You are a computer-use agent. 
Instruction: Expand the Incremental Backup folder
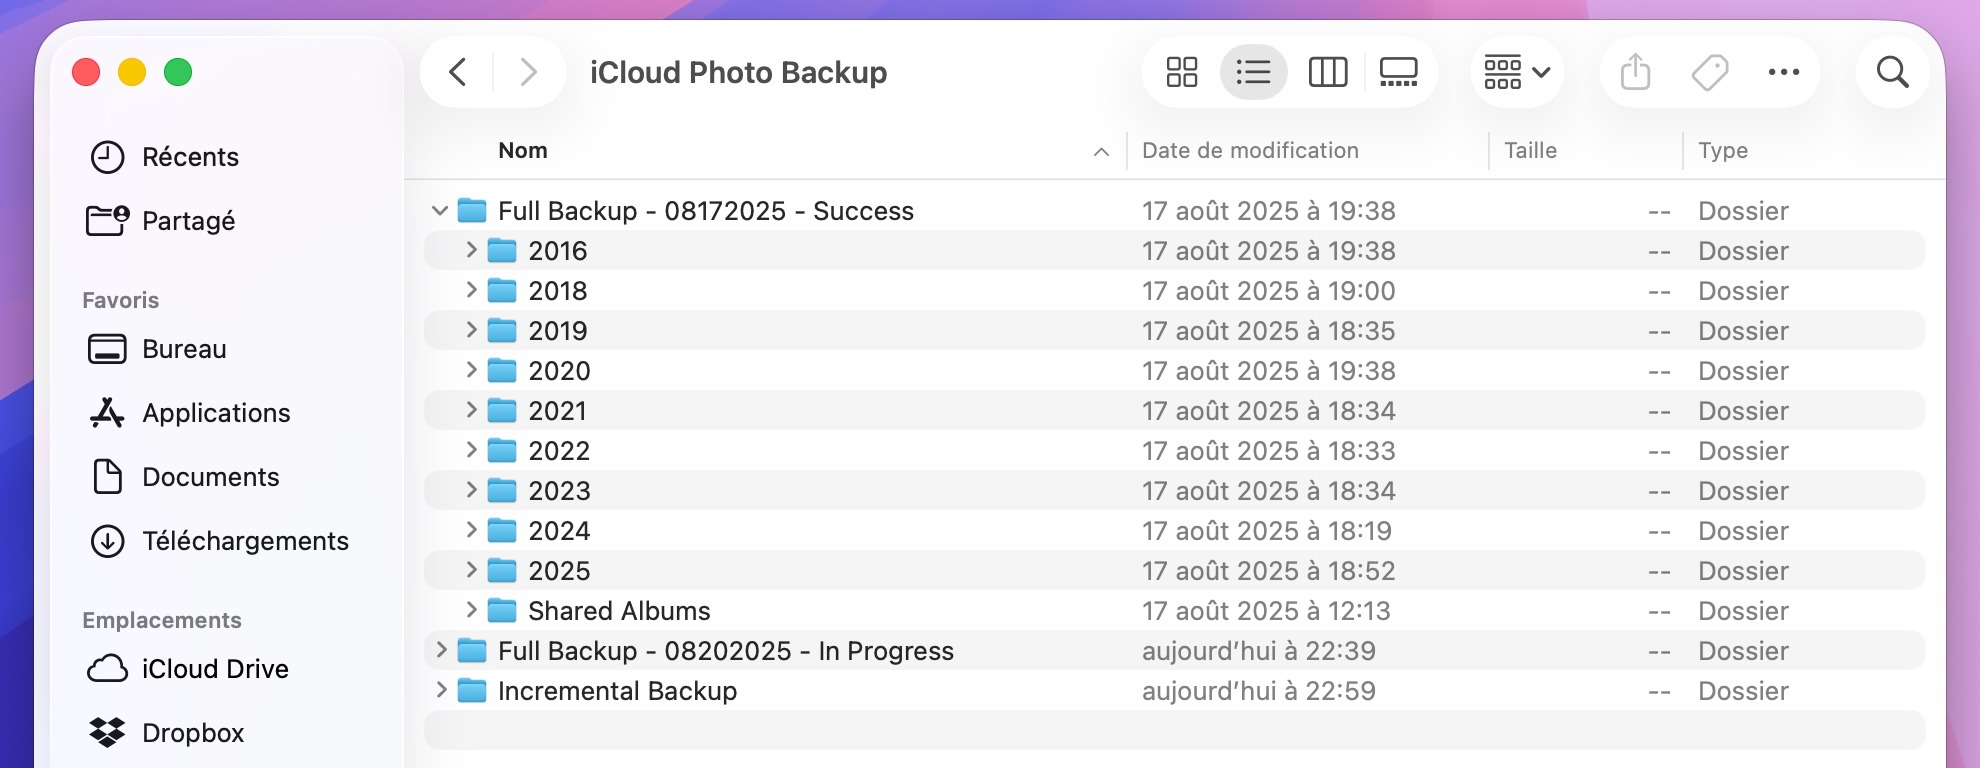441,690
